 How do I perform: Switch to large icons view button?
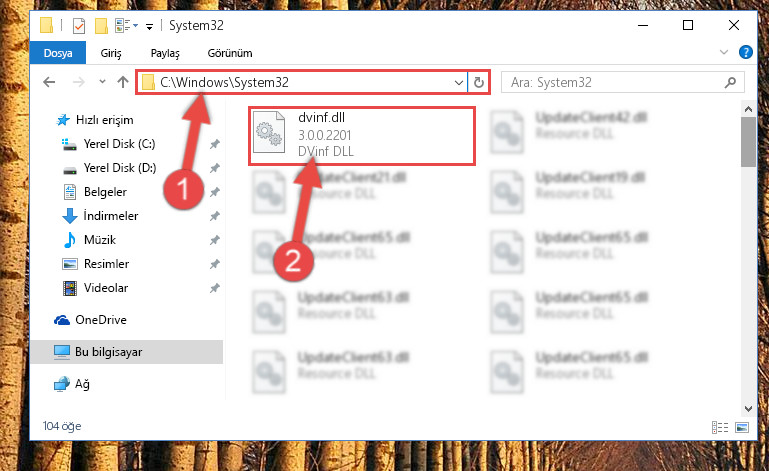pyautogui.click(x=742, y=427)
